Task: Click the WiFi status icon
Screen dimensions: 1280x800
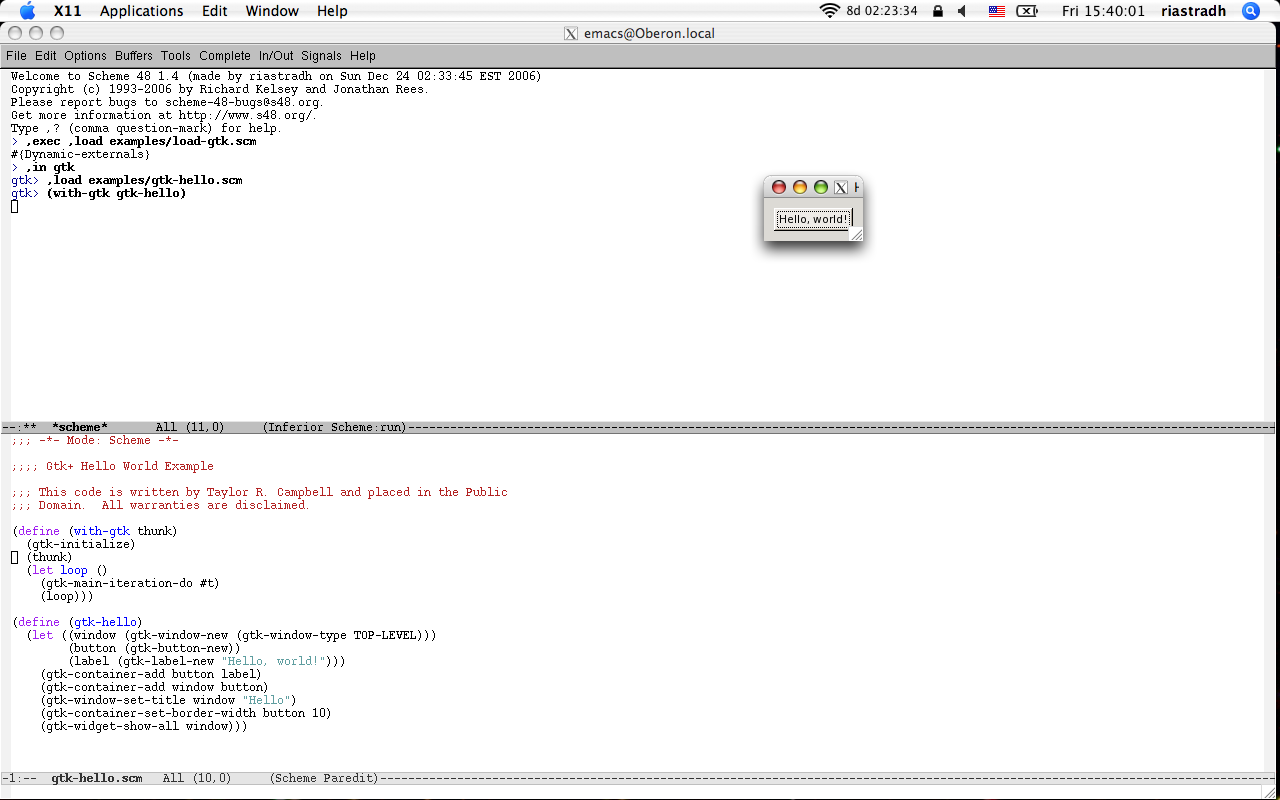Action: click(829, 11)
